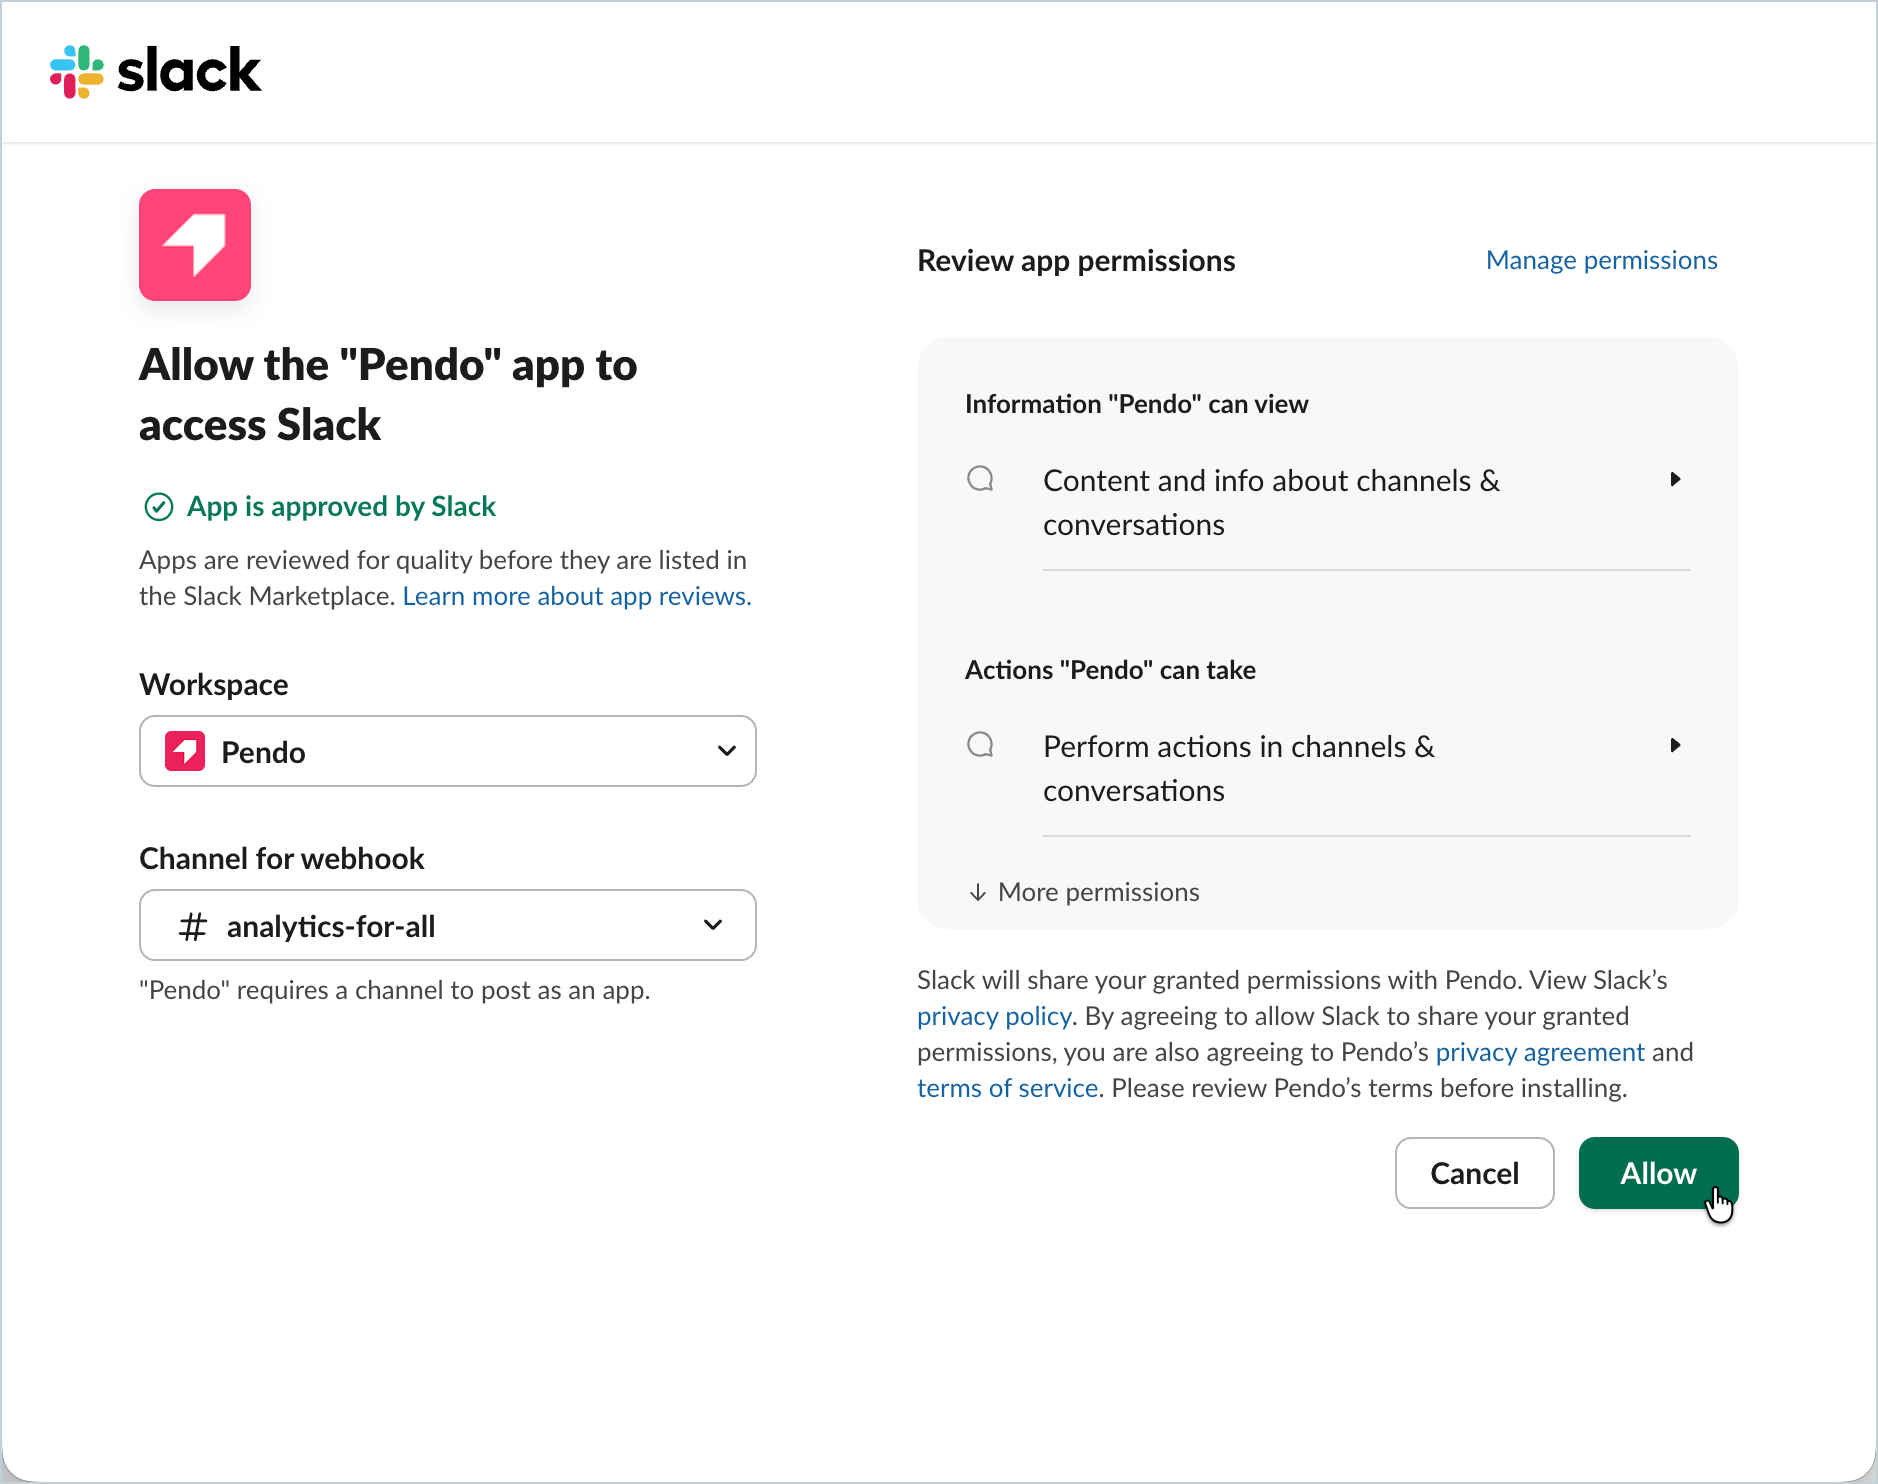1878x1484 pixels.
Task: Open Learn more about app reviews link
Action: (x=577, y=596)
